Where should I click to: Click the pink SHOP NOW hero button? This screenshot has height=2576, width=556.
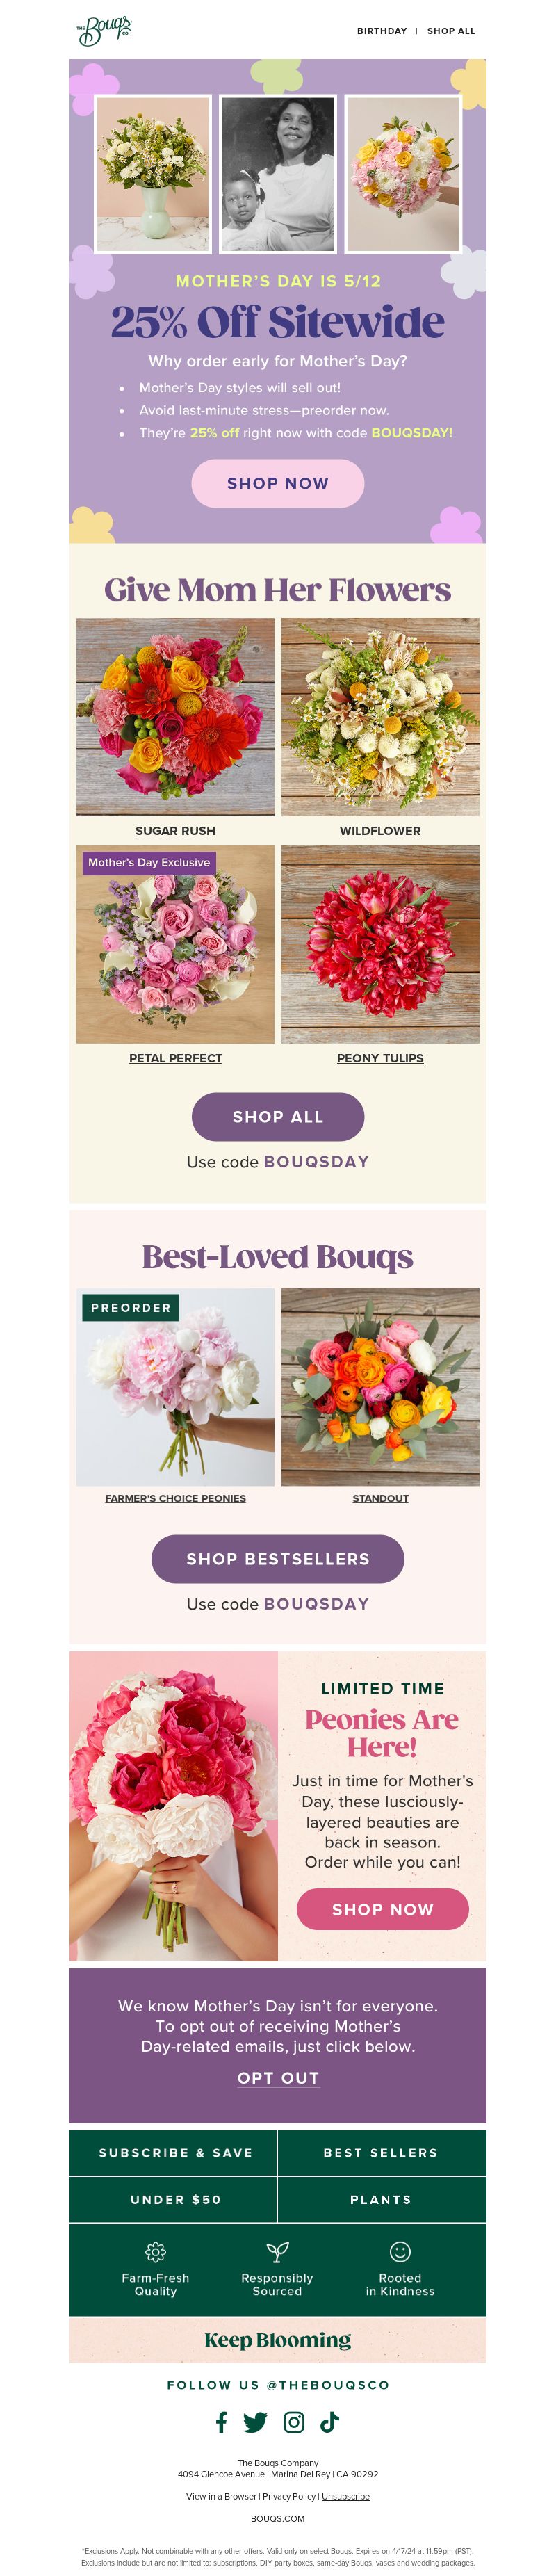click(278, 483)
